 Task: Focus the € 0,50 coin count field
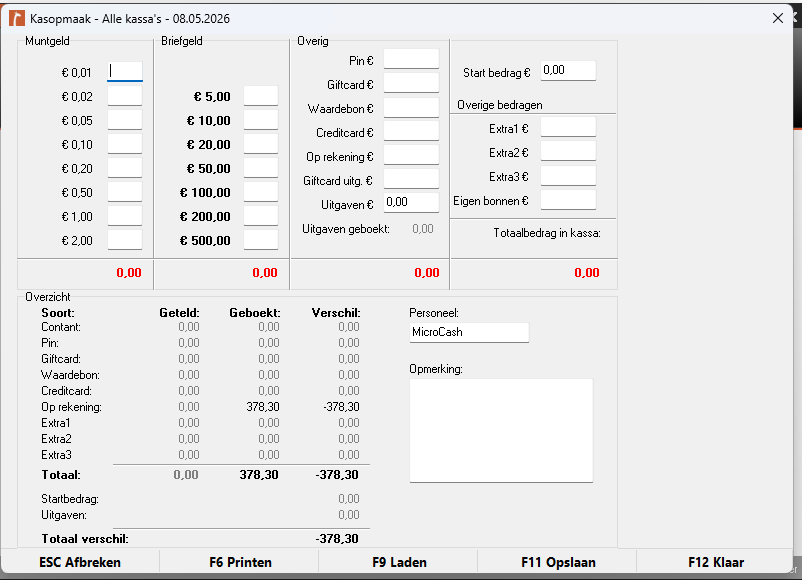point(125,192)
